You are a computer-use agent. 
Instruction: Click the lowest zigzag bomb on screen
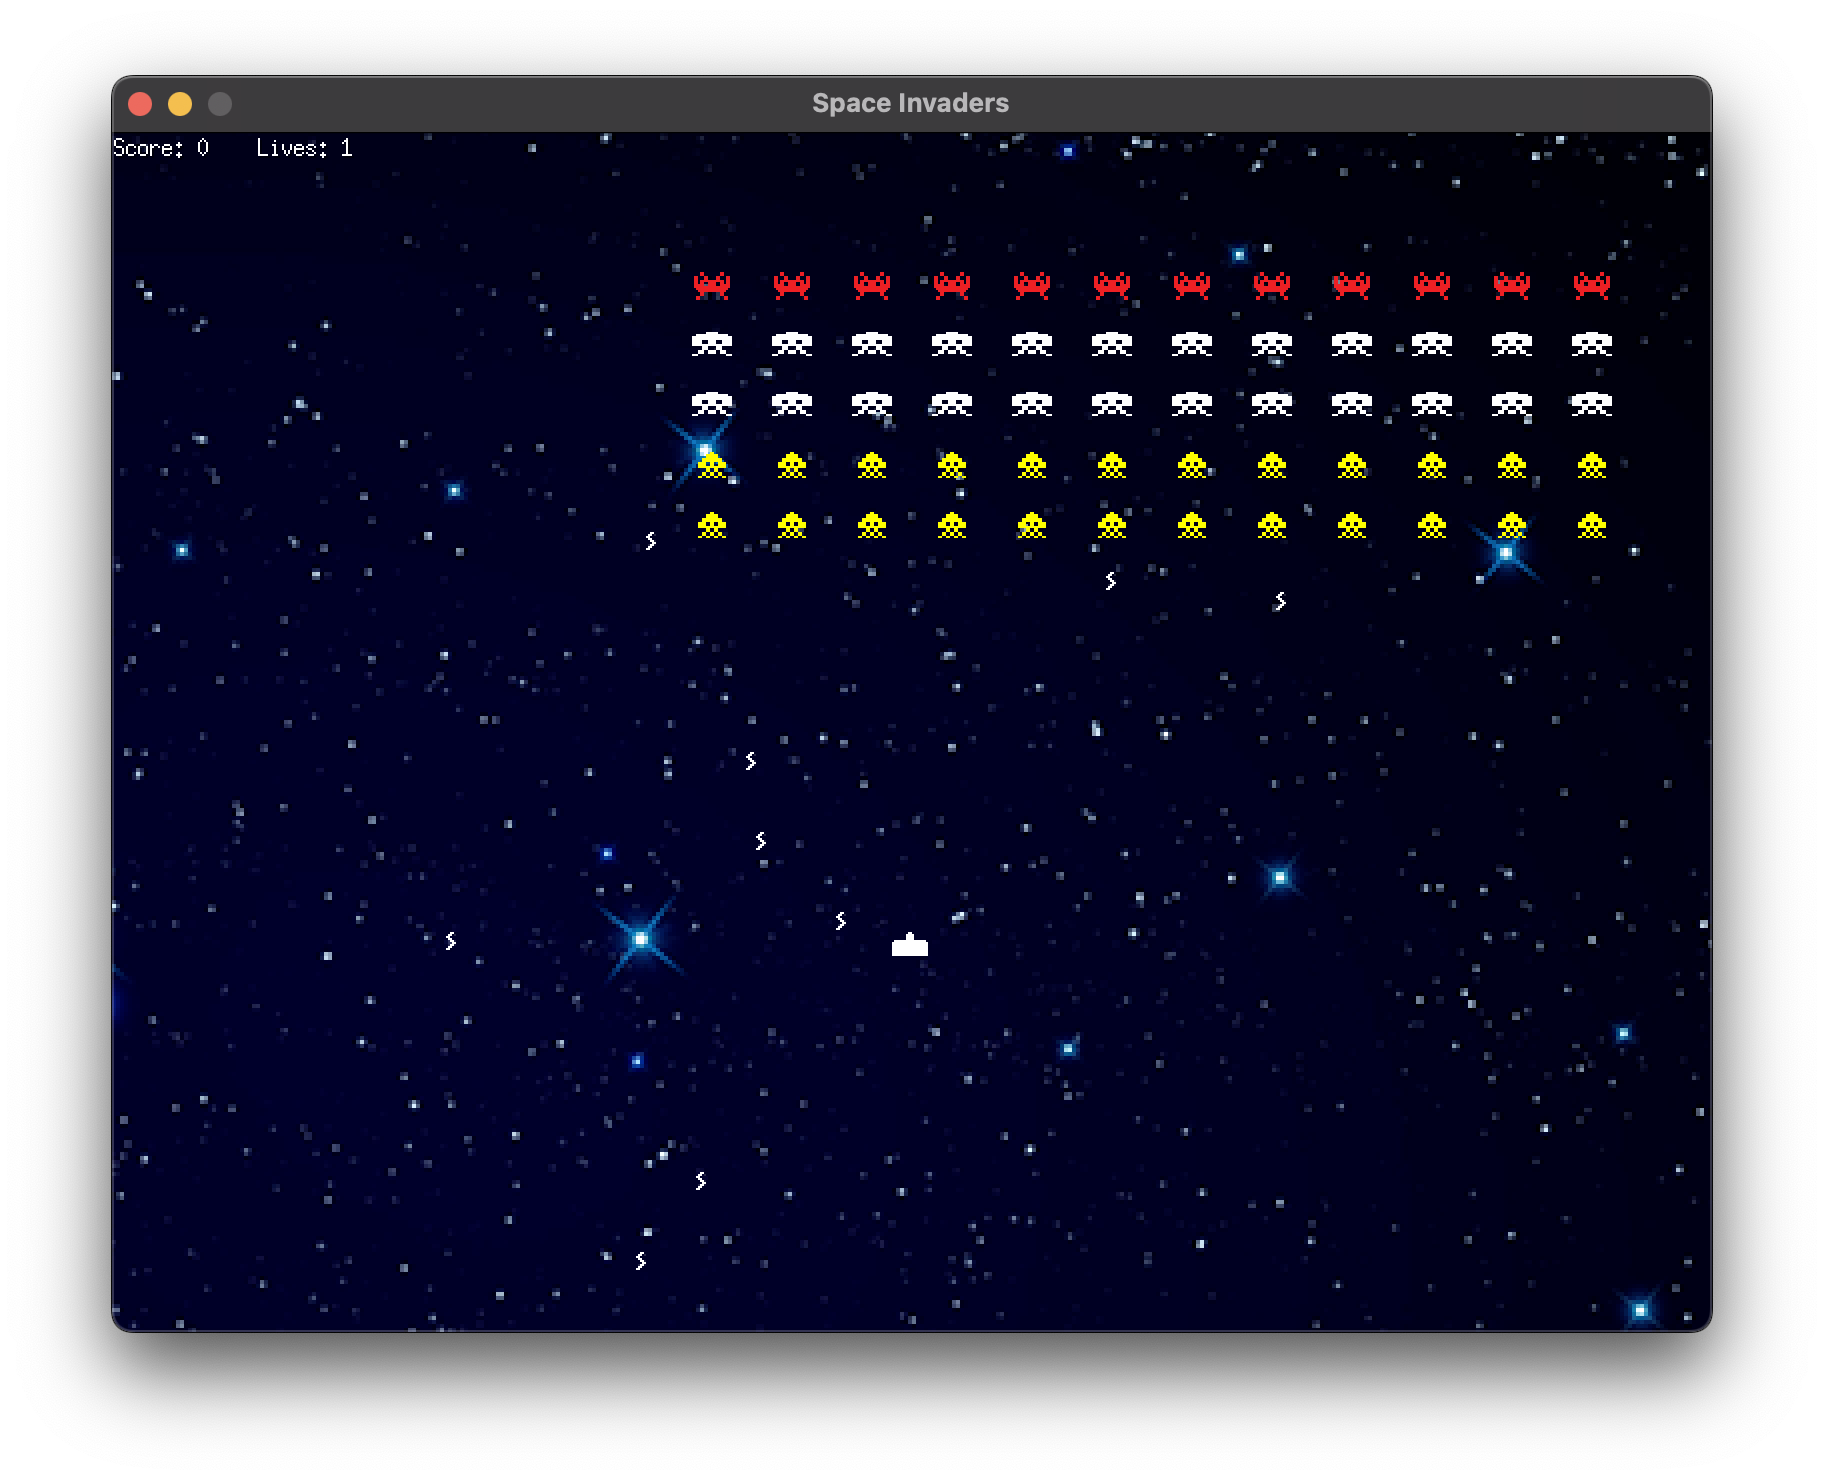click(640, 1260)
